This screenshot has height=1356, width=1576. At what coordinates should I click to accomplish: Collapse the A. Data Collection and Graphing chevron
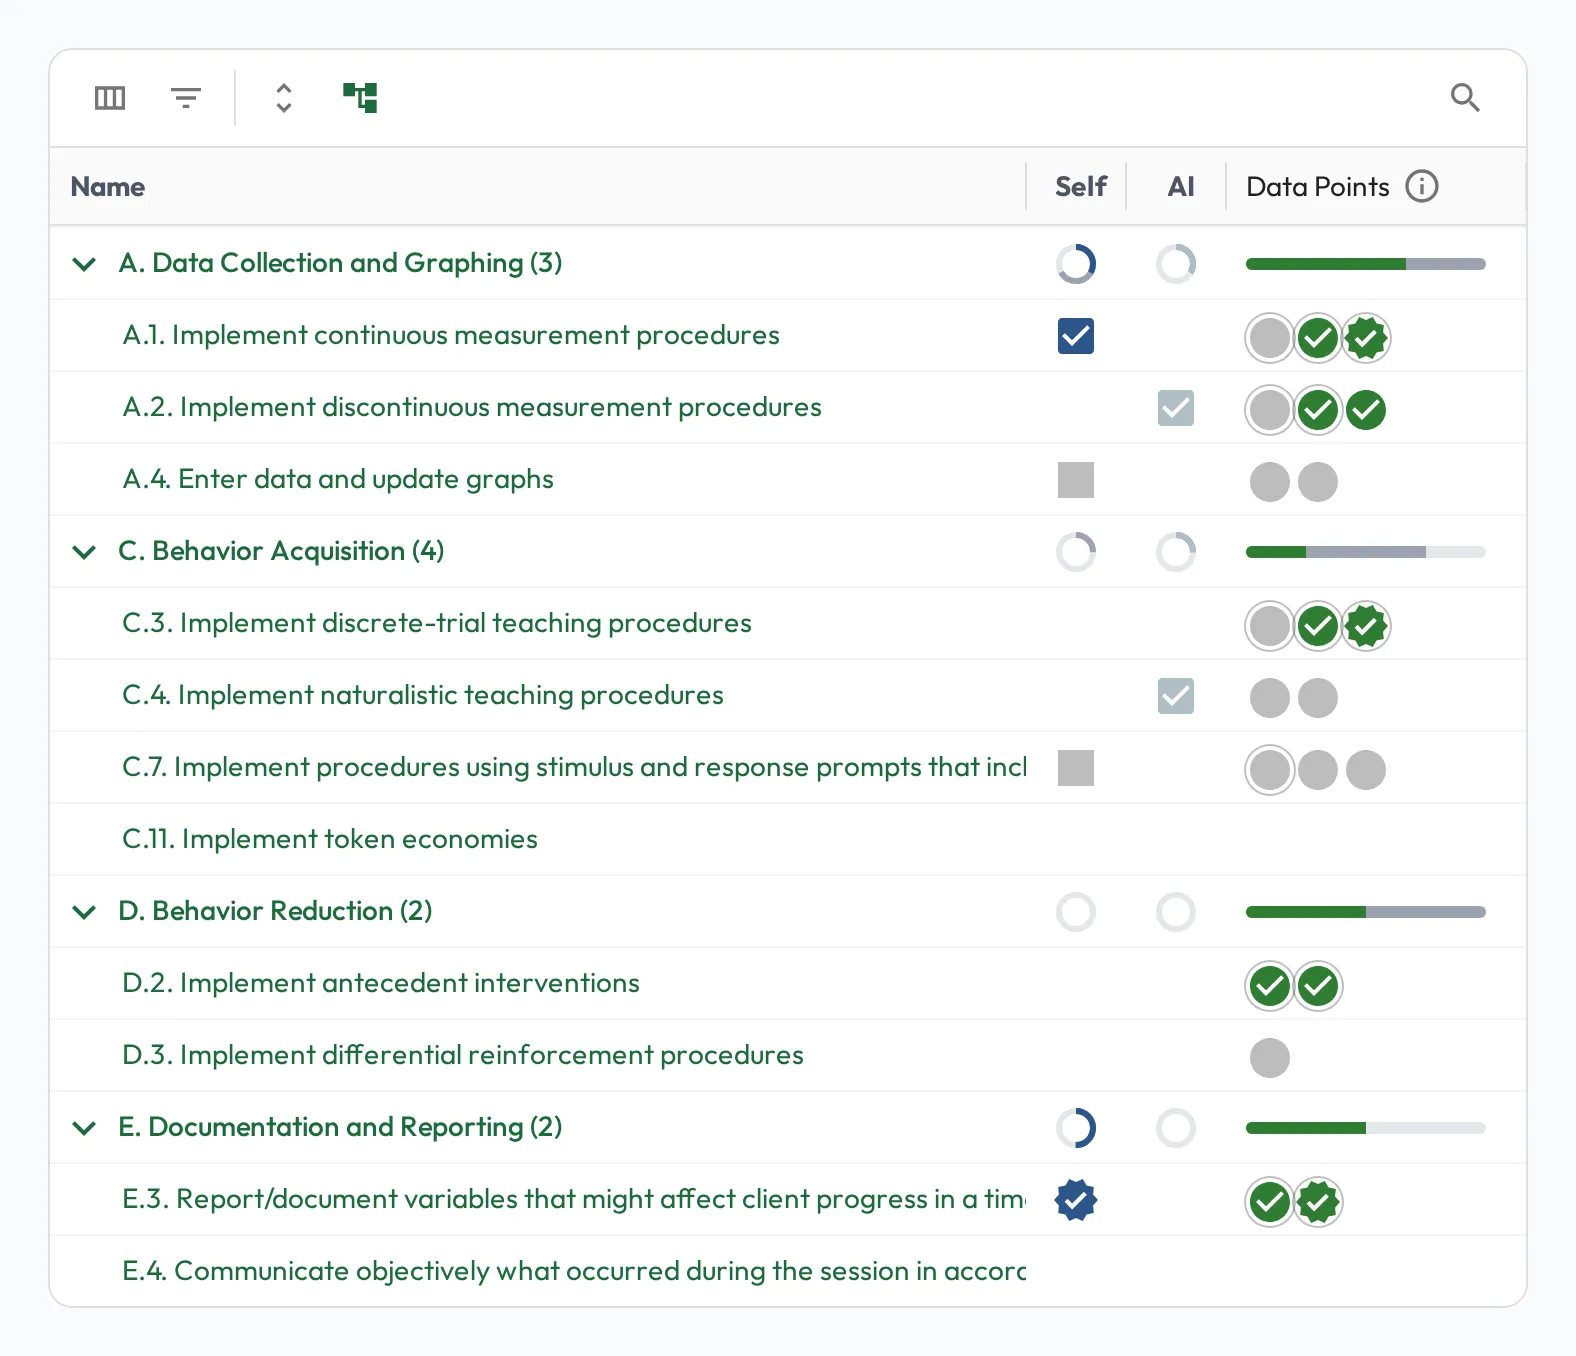[x=85, y=264]
